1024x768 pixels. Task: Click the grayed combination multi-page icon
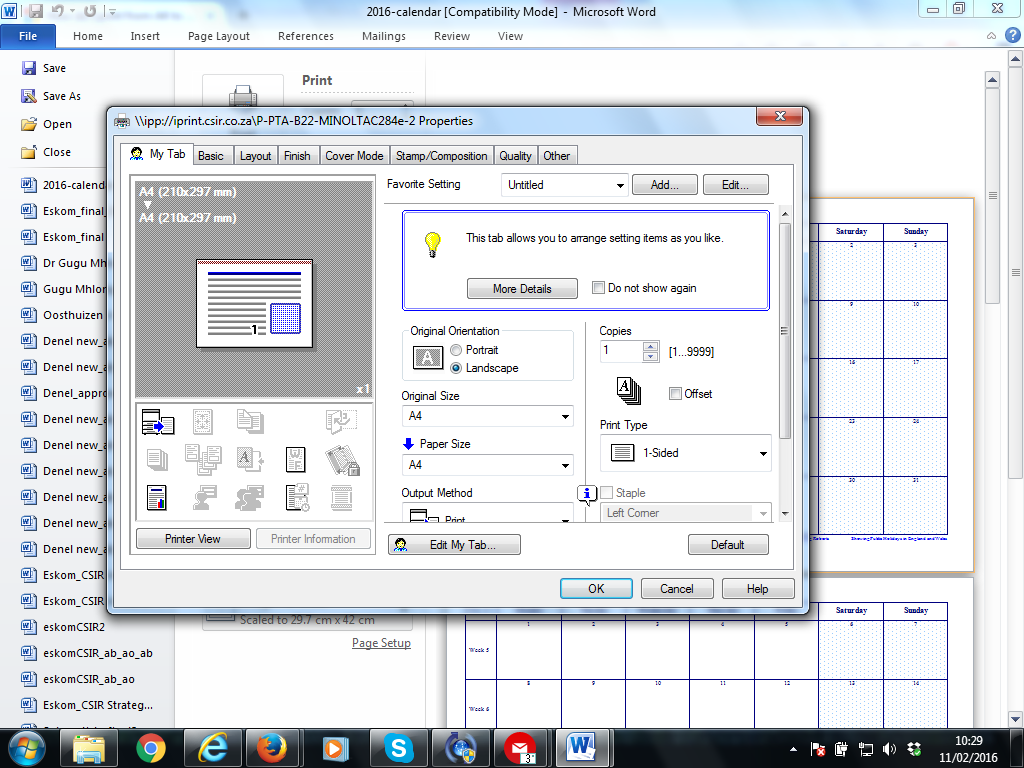(203, 459)
